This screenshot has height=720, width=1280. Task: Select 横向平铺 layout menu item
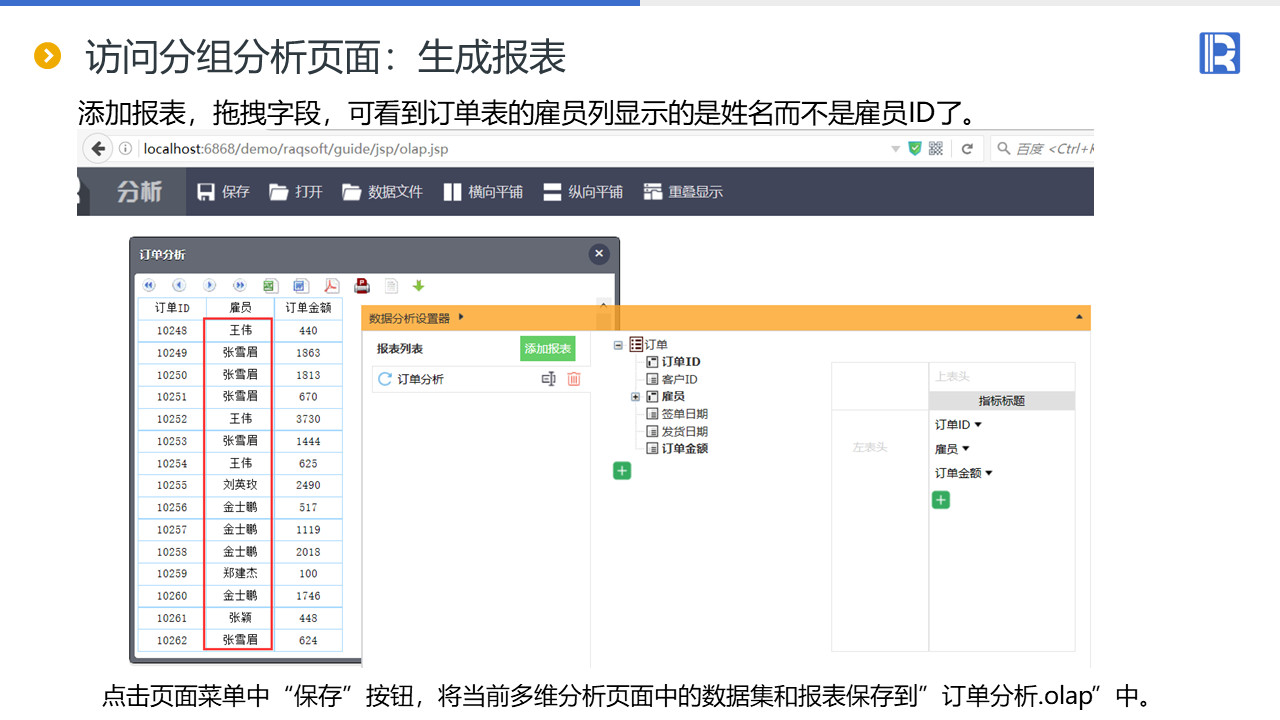484,192
